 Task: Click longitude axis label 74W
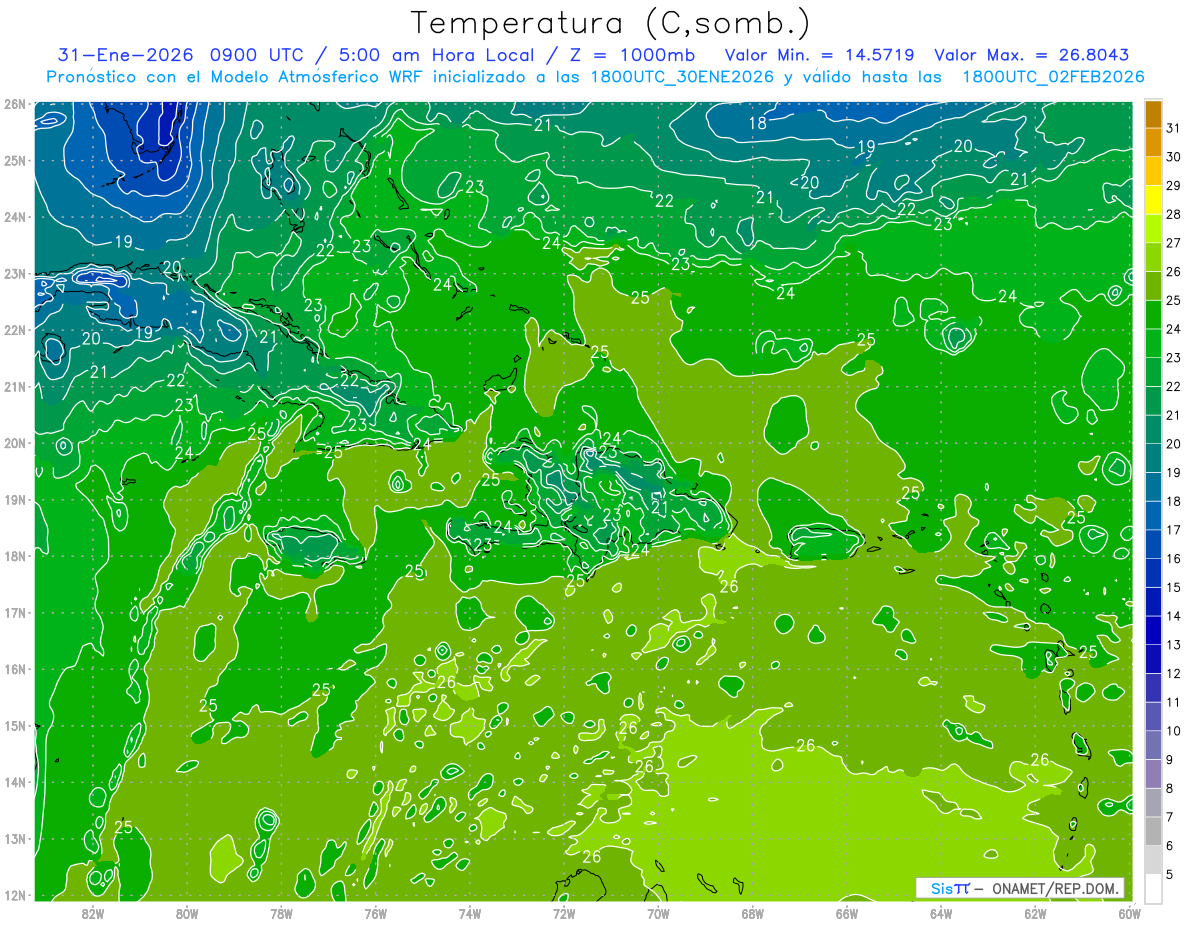(x=470, y=914)
